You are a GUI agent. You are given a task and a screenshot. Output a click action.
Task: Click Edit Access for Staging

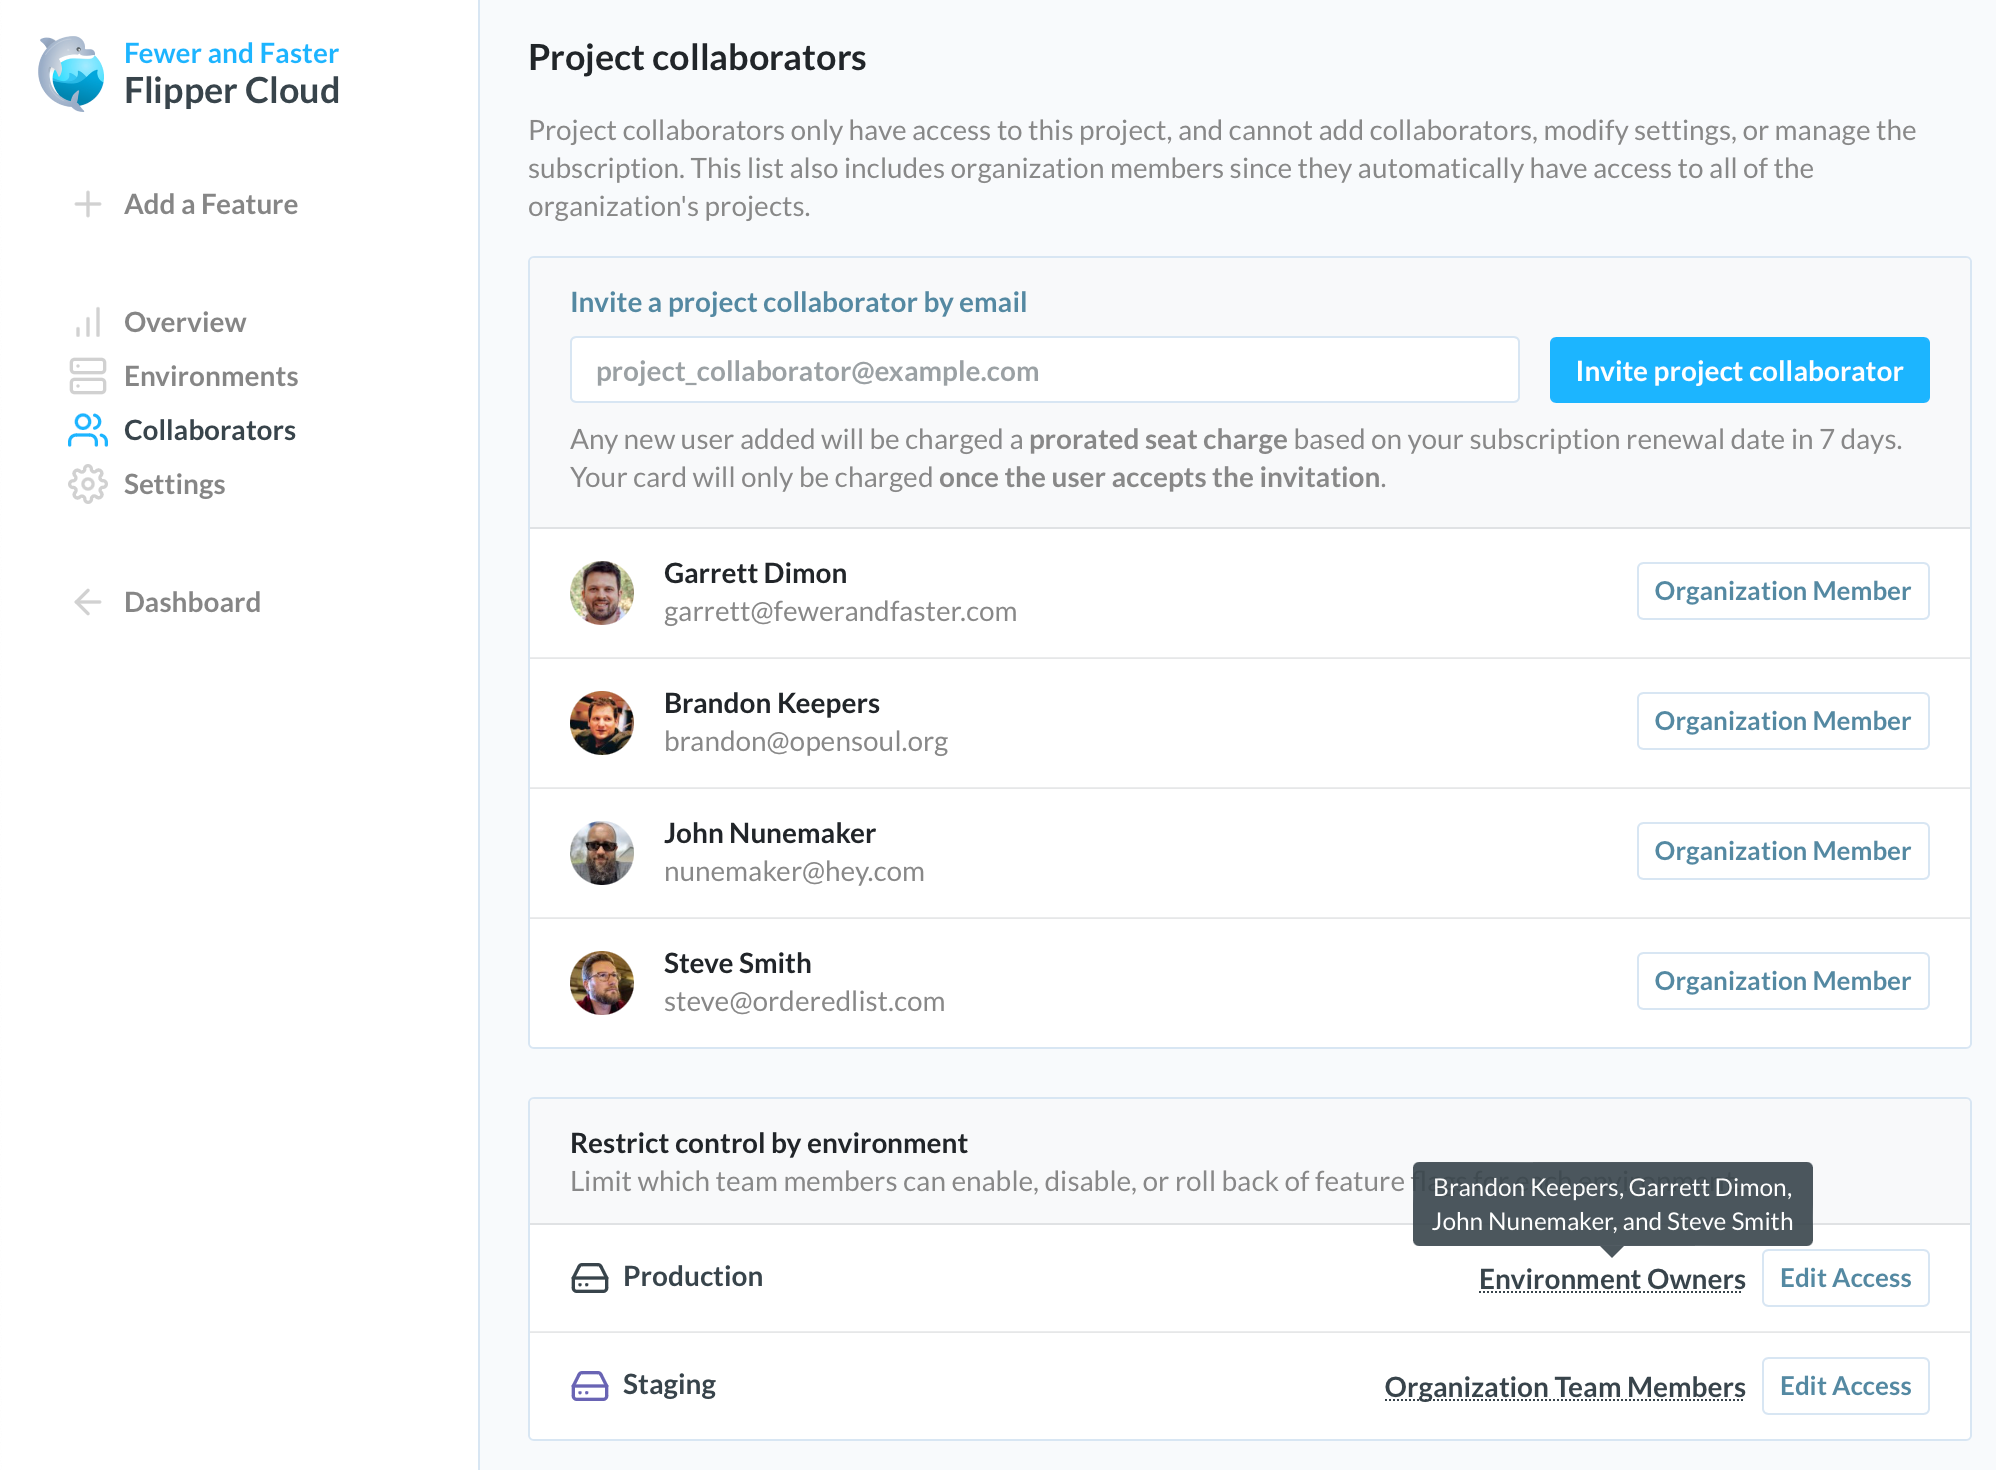coord(1845,1385)
